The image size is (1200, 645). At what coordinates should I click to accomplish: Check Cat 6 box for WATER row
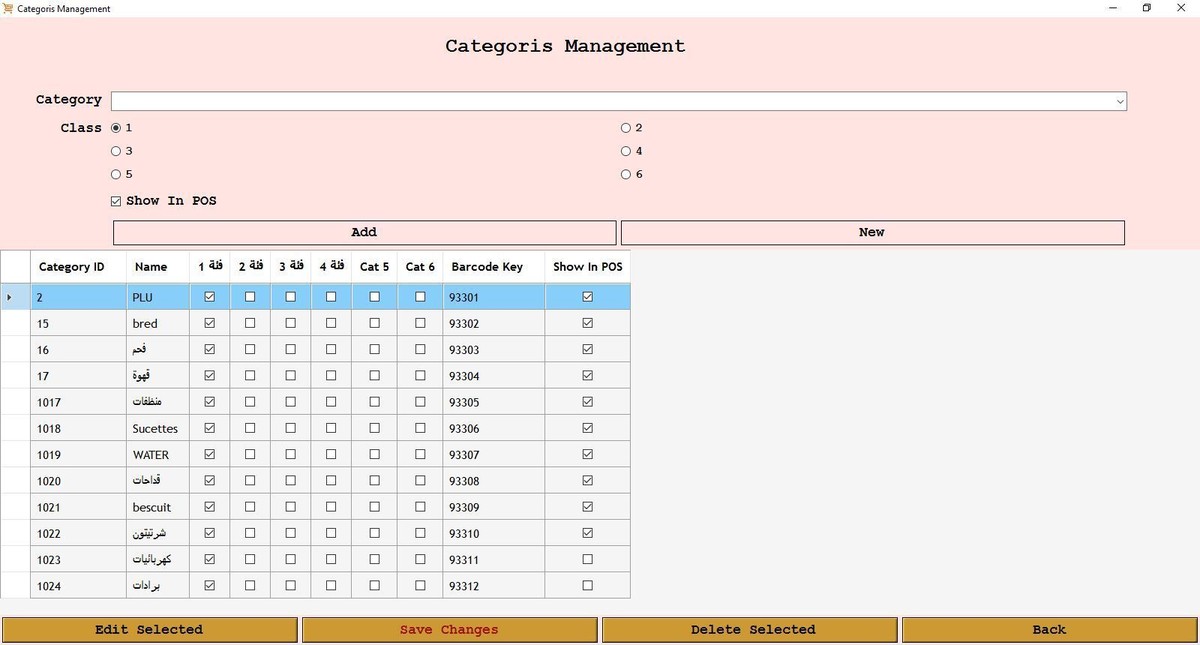tap(420, 454)
